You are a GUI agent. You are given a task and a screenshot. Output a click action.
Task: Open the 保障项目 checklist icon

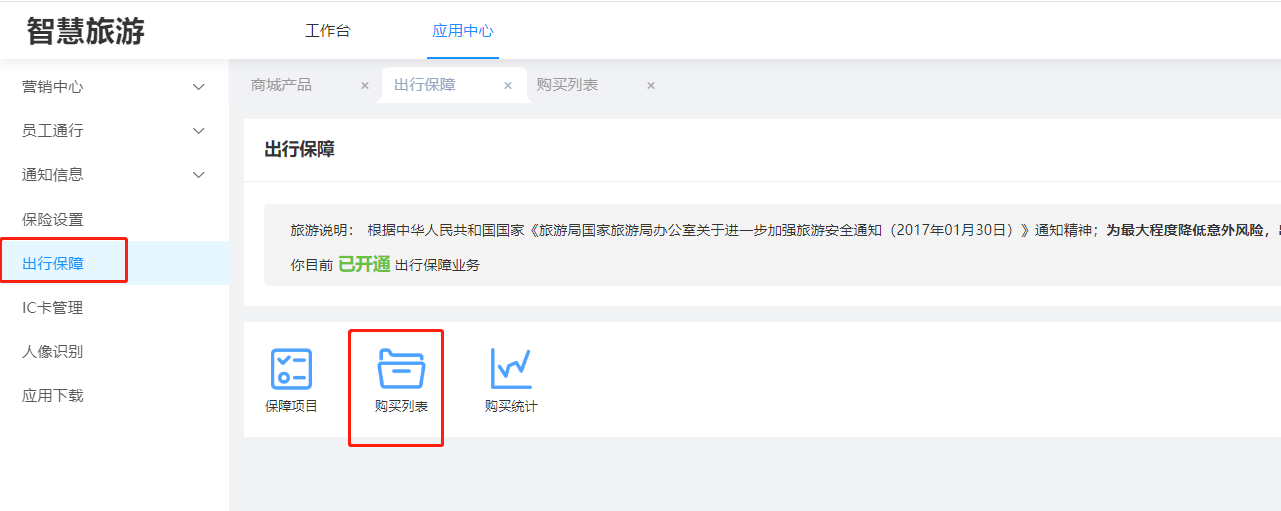[x=291, y=369]
